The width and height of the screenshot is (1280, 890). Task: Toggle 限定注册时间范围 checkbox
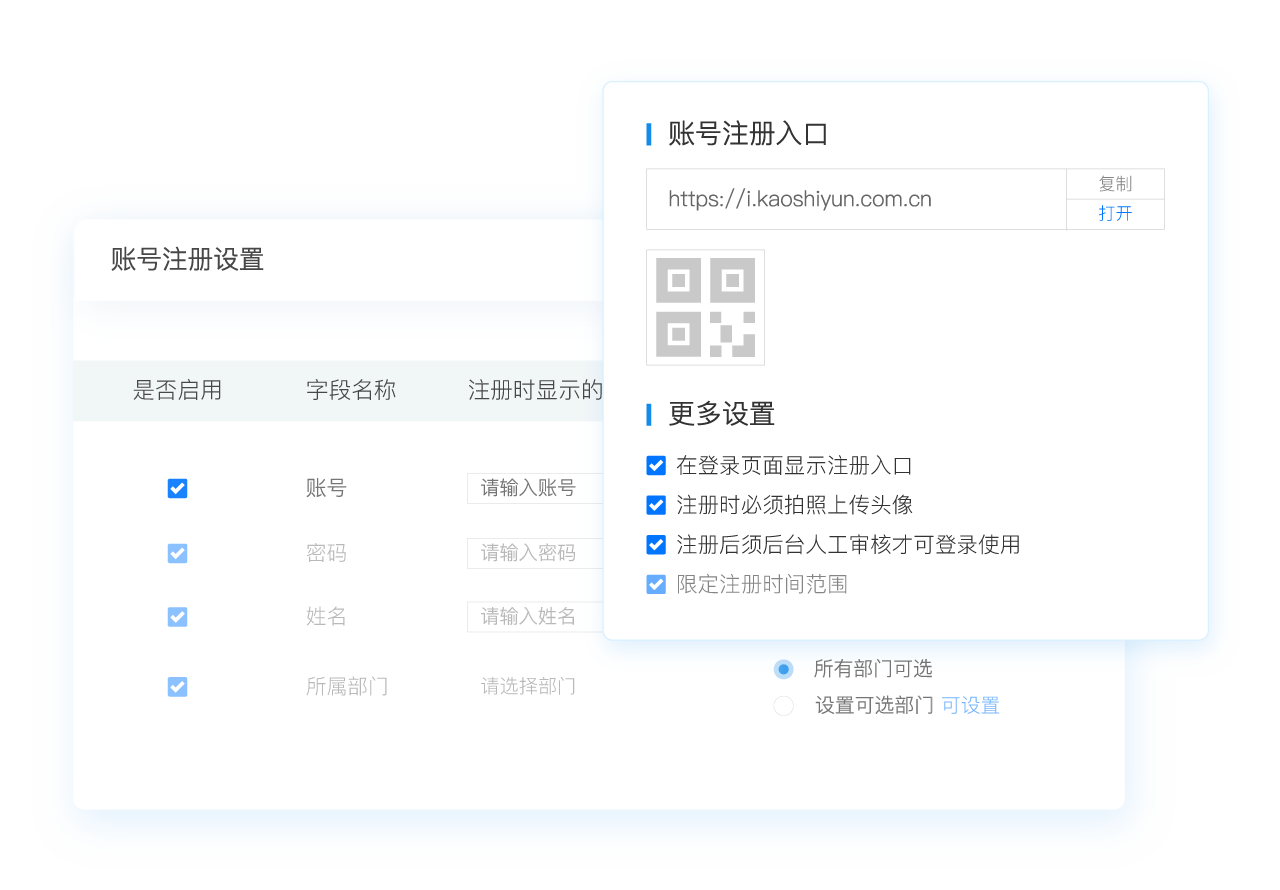pos(656,584)
